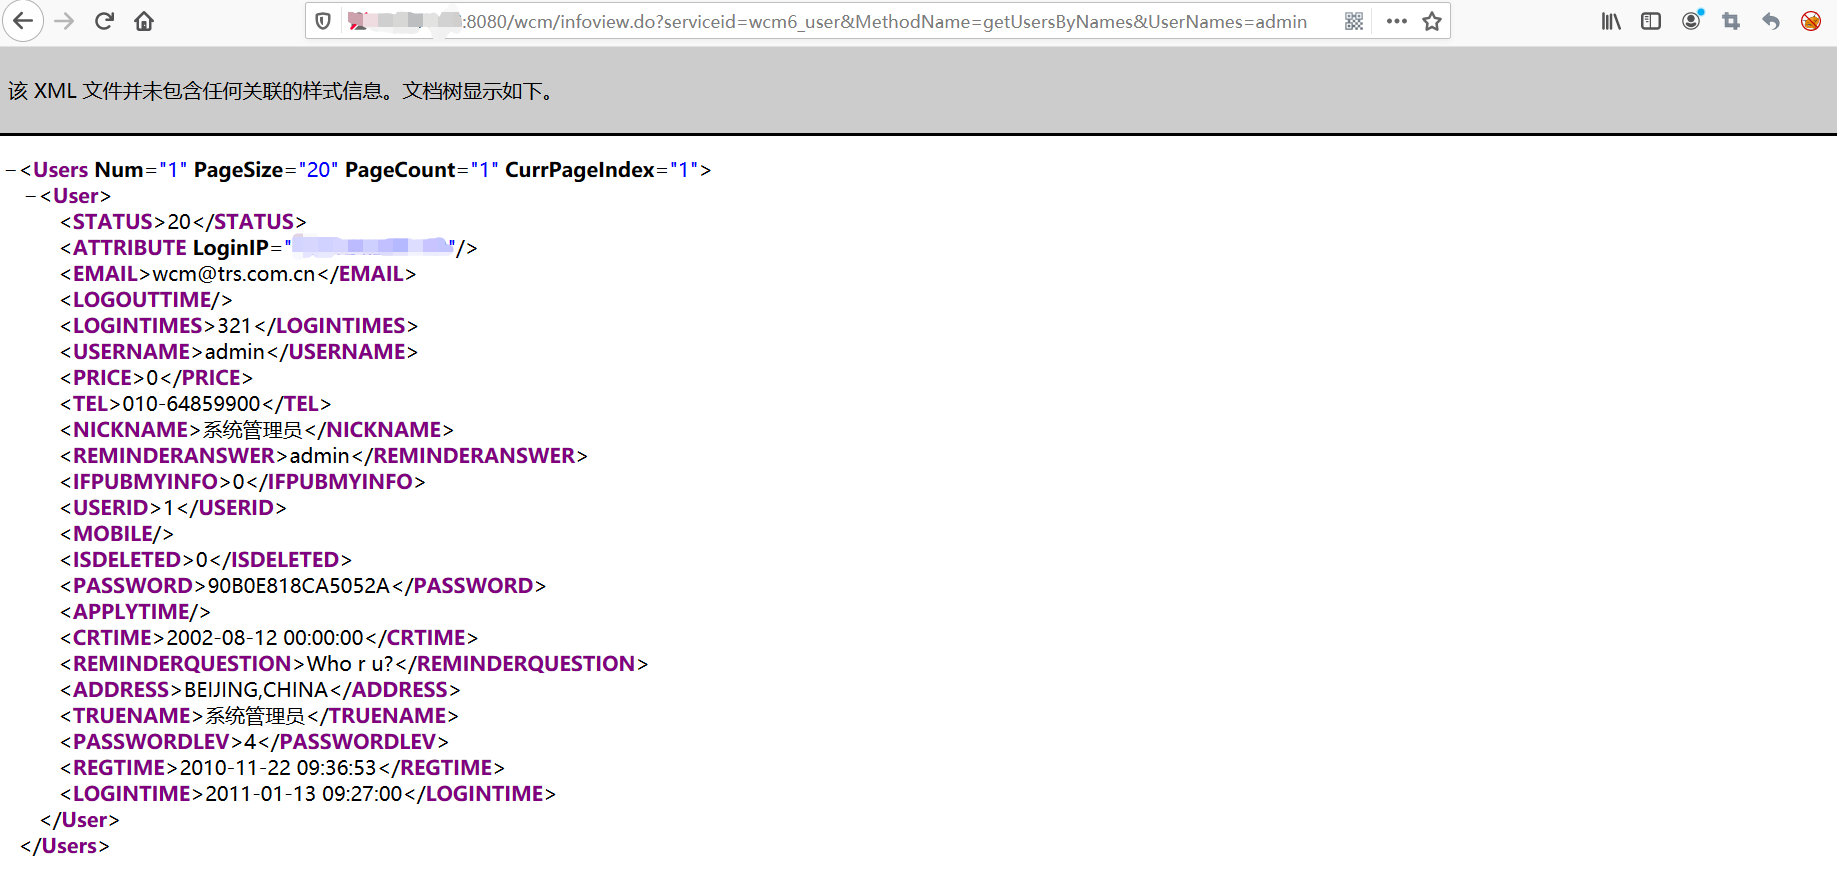Open the browser home page
The image size is (1837, 875).
[144, 21]
